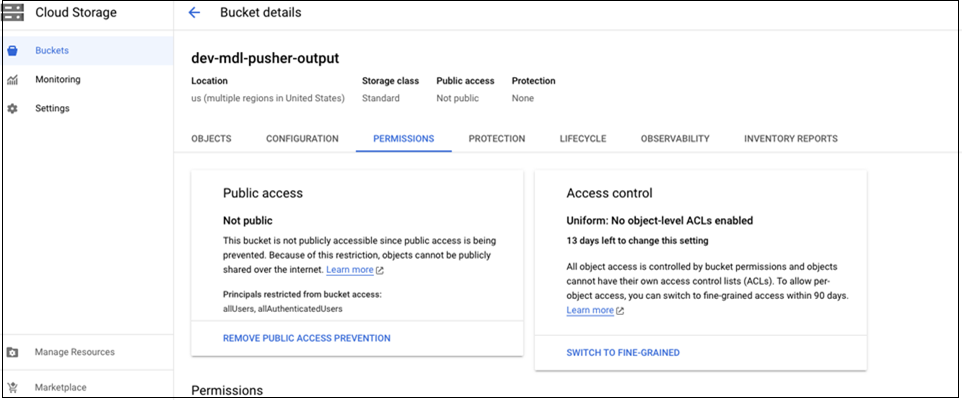
Task: Switch to the PROTECTION tab
Action: click(x=497, y=139)
